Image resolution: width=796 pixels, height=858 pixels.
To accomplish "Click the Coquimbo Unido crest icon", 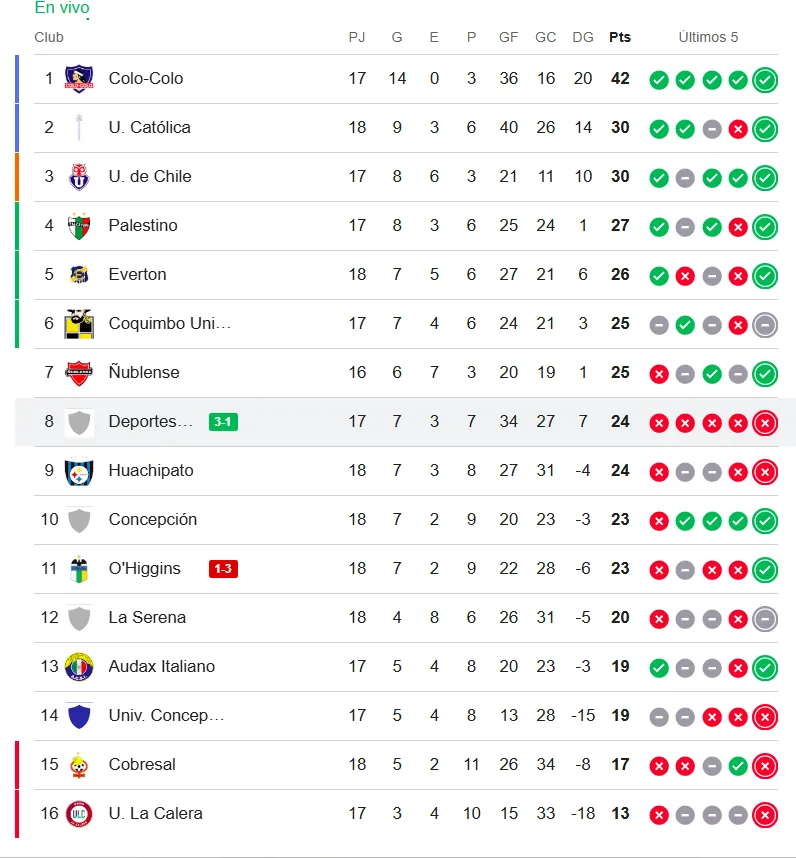I will click(79, 324).
